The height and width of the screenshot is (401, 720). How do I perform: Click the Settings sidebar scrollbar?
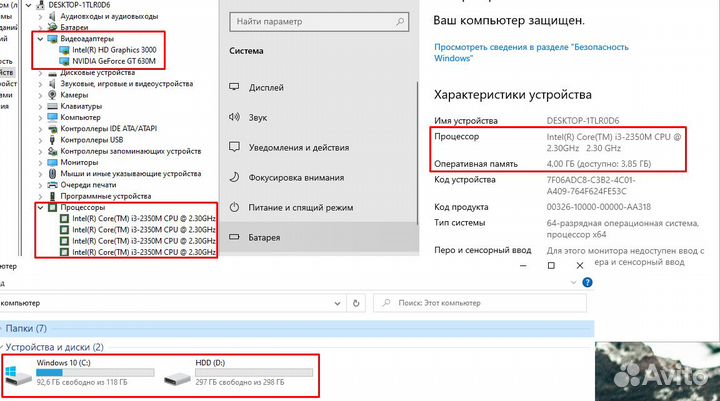point(417,153)
